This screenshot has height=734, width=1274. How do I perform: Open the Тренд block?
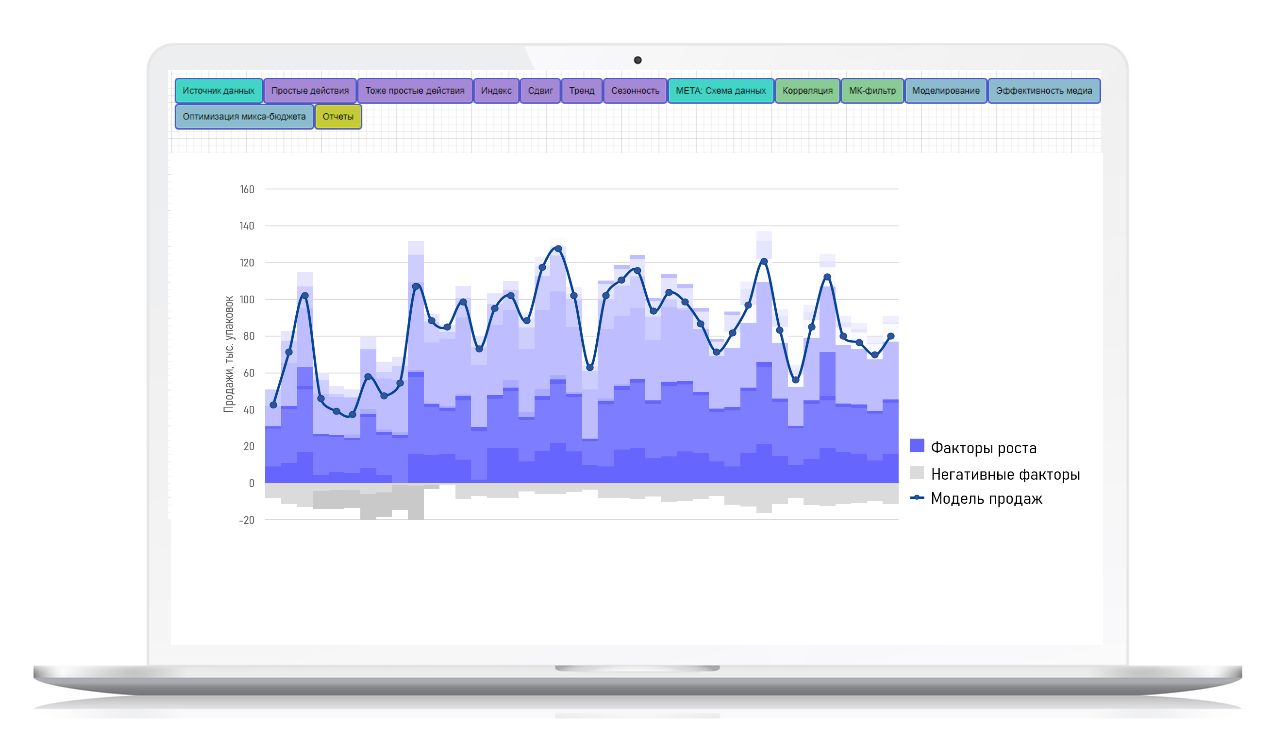pos(582,91)
